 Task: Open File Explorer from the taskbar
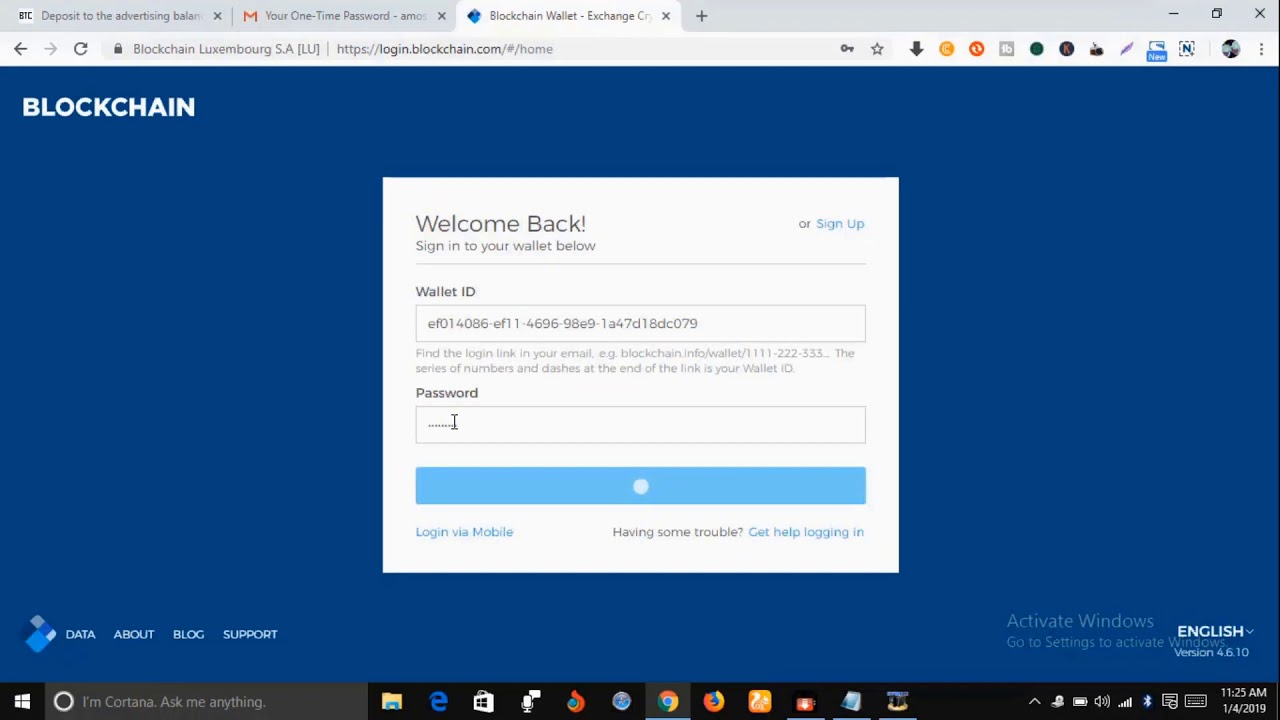click(392, 702)
